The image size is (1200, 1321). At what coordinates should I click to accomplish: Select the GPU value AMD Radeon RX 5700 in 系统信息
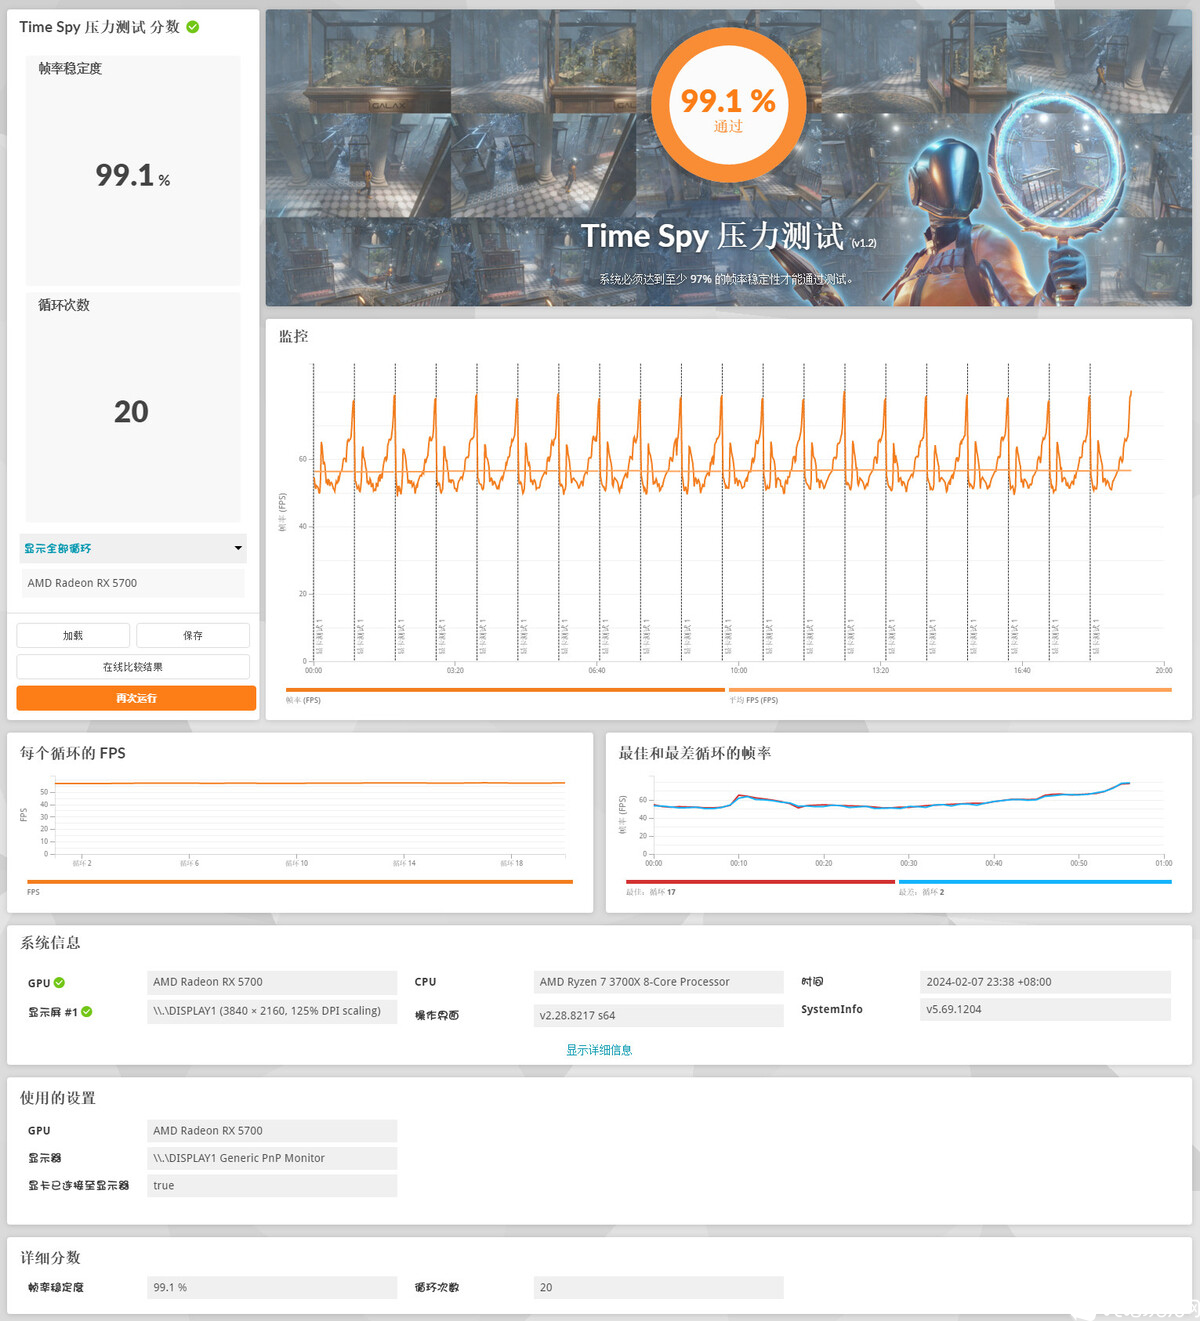[x=272, y=982]
